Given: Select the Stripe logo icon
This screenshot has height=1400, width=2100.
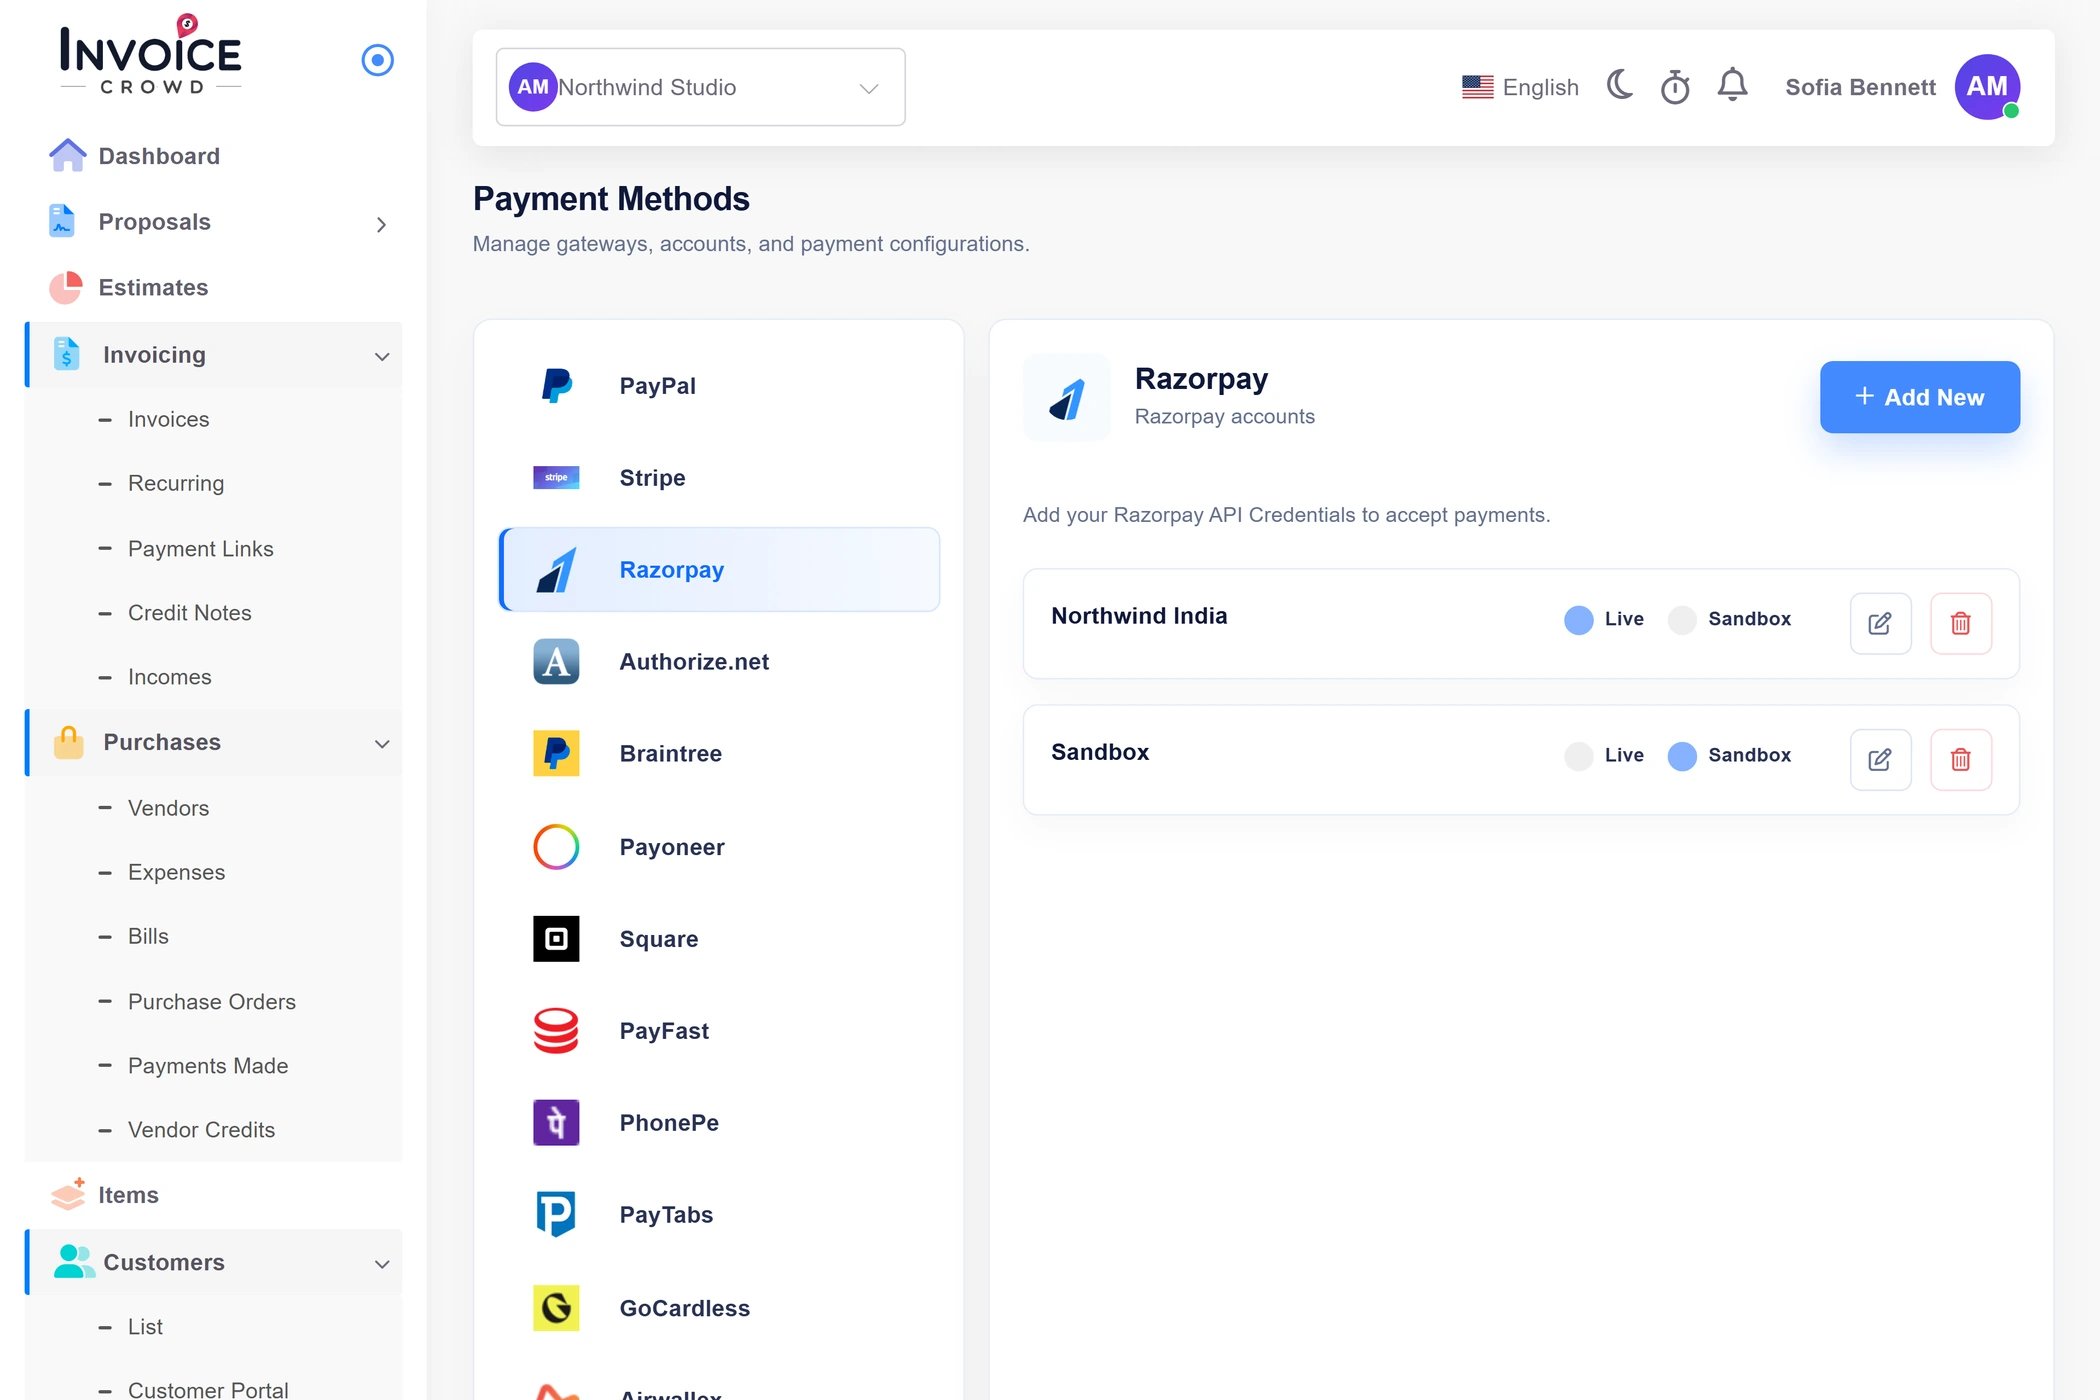Looking at the screenshot, I should [x=556, y=477].
